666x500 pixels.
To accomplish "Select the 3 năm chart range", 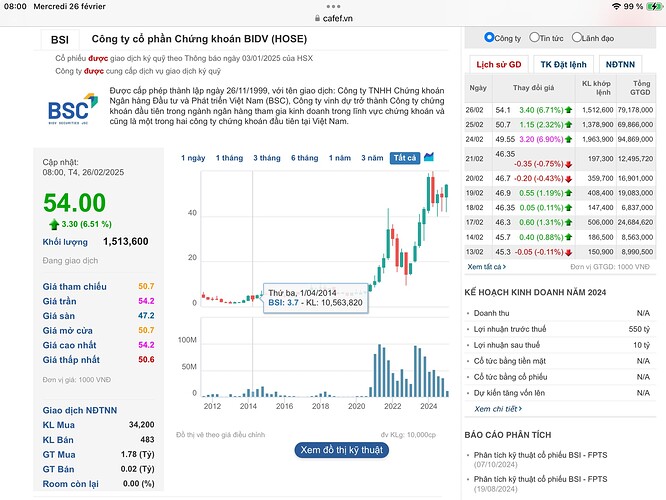I will [x=372, y=158].
